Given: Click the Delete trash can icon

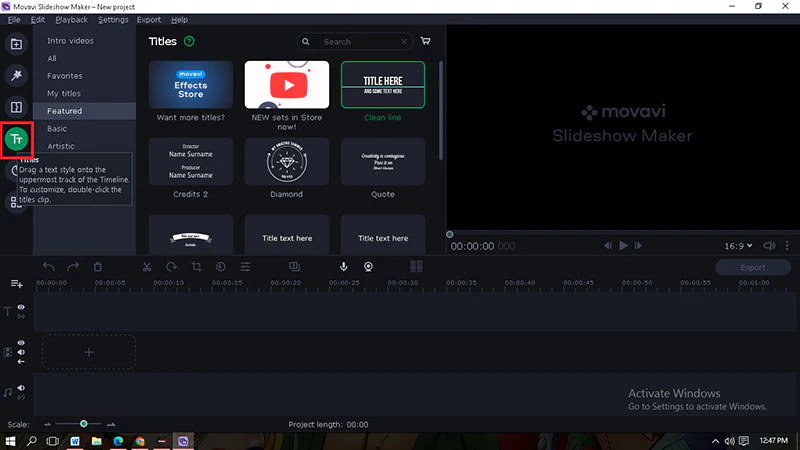Looking at the screenshot, I should 98,266.
